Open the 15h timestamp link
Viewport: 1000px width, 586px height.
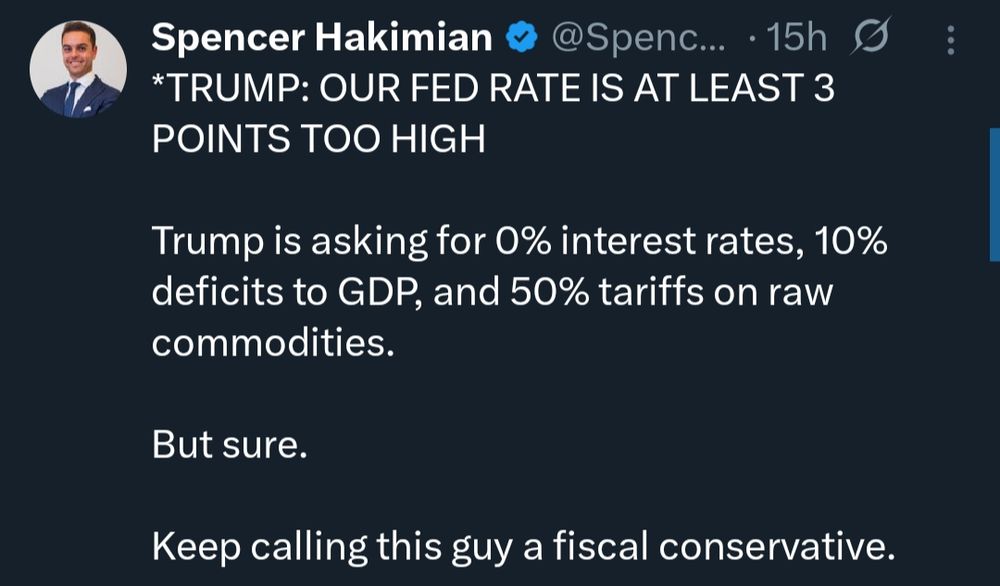[x=797, y=38]
